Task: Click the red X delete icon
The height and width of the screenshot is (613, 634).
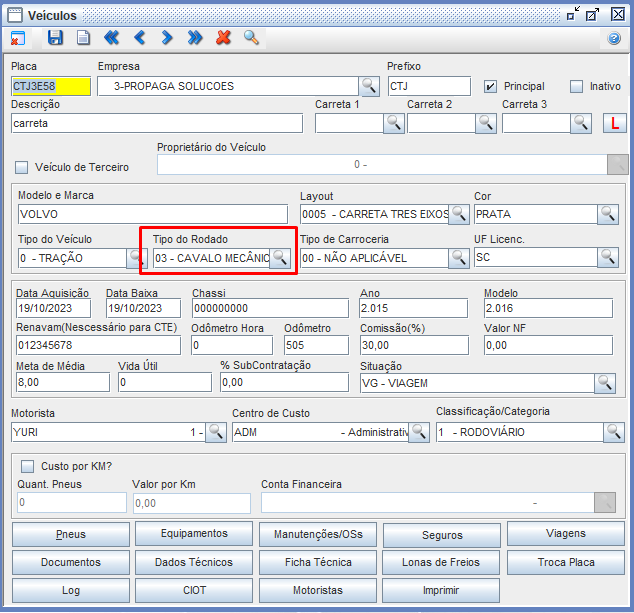Action: (x=223, y=38)
